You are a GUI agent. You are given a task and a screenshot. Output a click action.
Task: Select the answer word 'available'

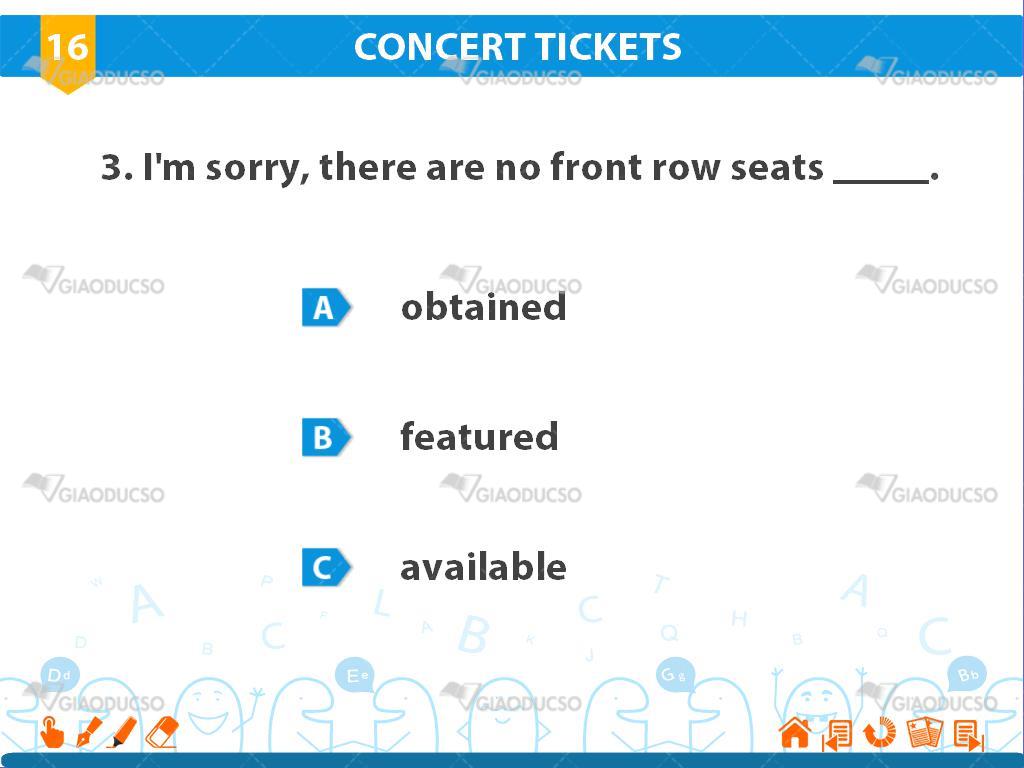tap(483, 566)
